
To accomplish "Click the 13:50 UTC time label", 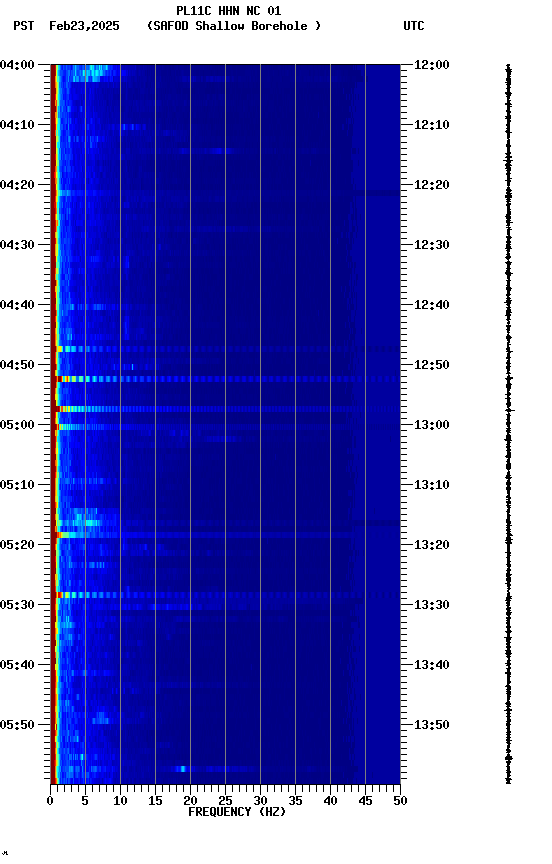I will (432, 726).
